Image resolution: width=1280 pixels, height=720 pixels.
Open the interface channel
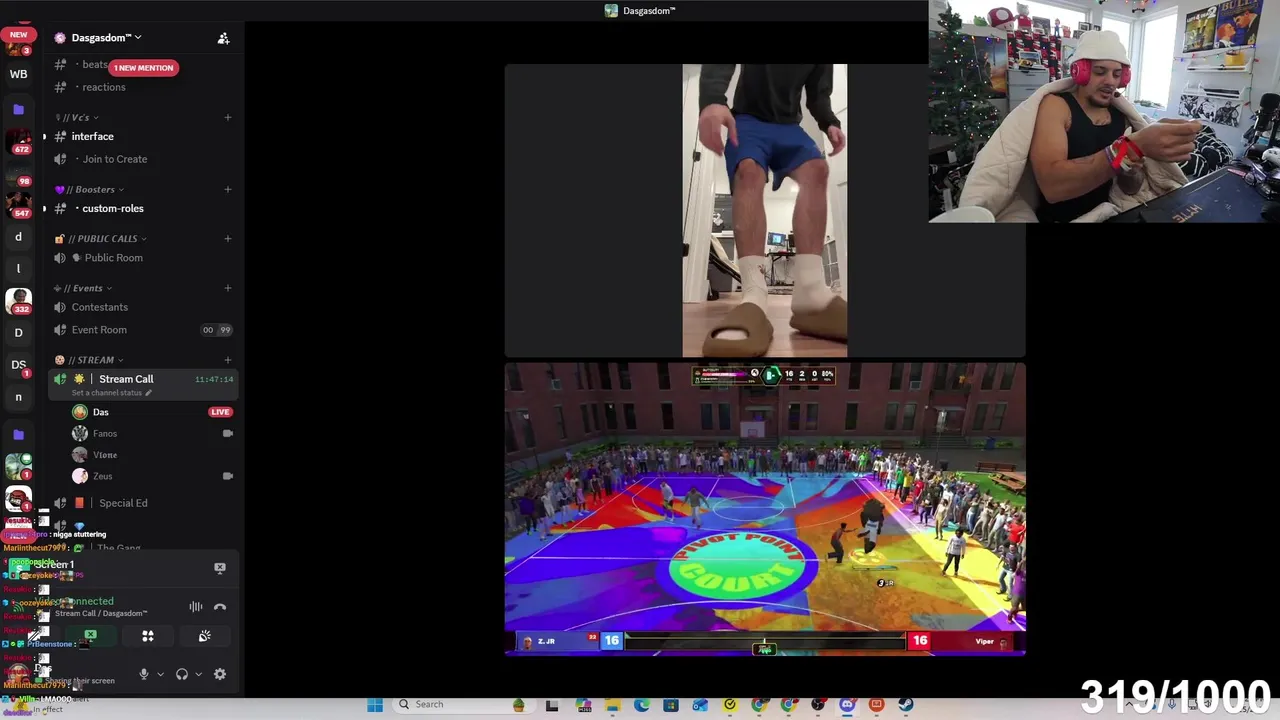(92, 136)
